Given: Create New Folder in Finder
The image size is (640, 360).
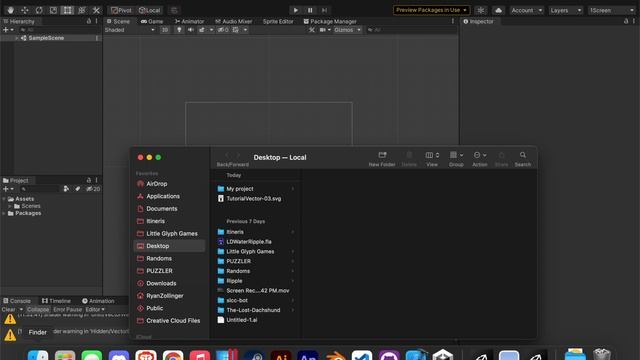Looking at the screenshot, I should [382, 159].
